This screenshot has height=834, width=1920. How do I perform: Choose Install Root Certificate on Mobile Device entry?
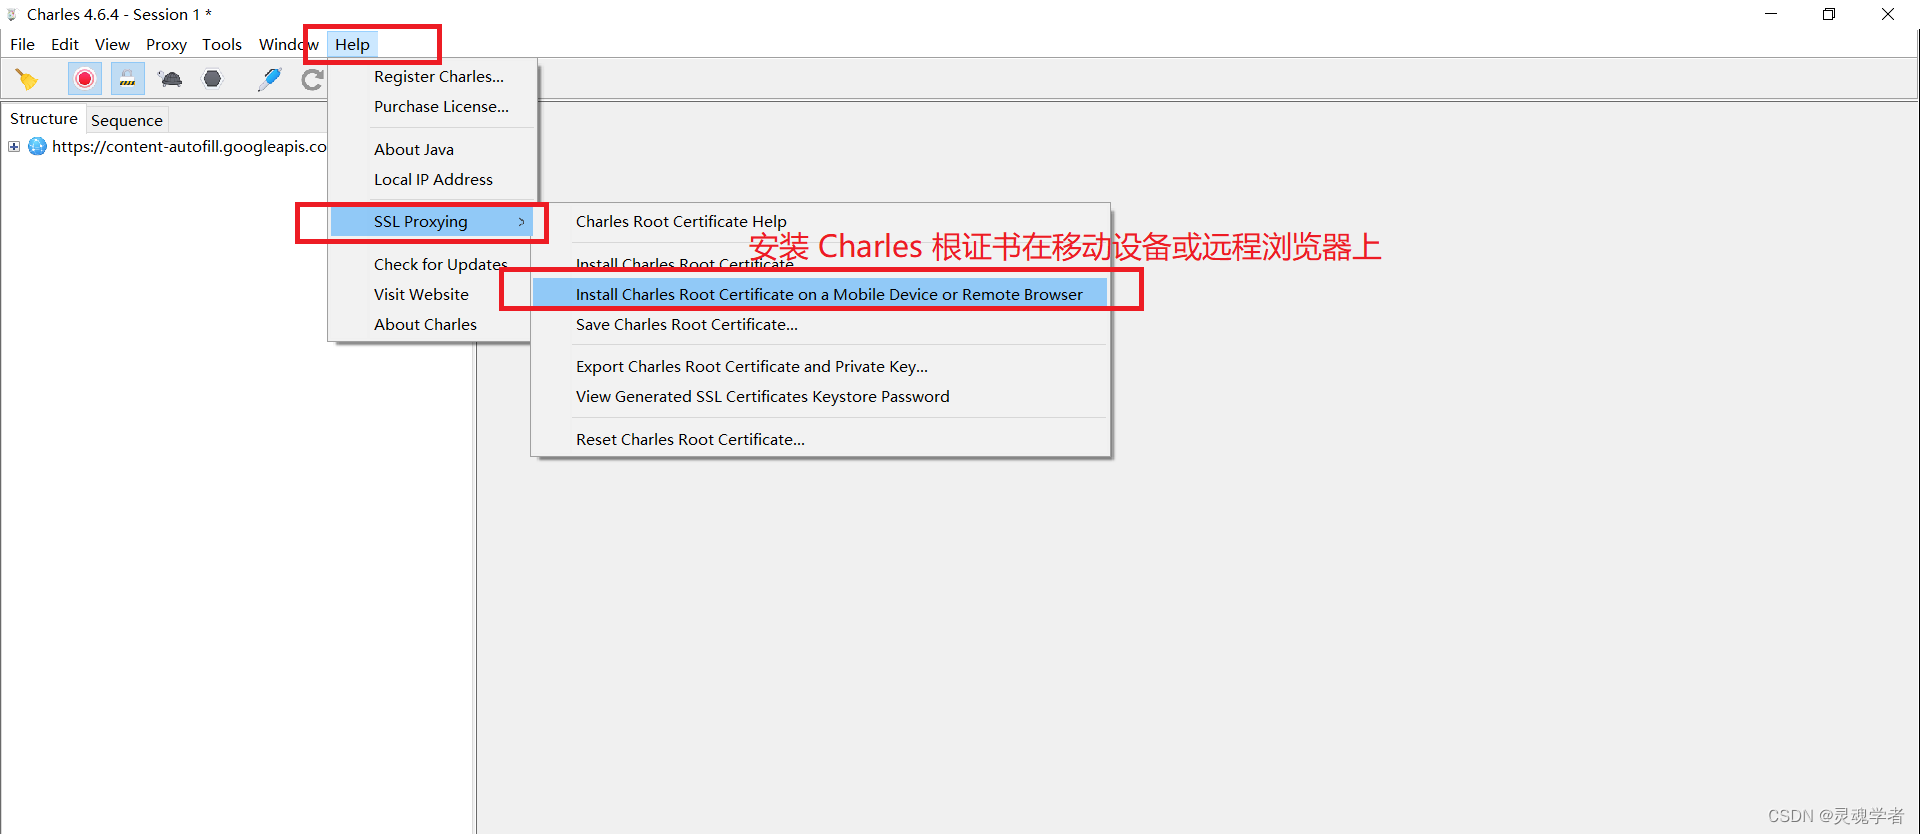tap(820, 294)
